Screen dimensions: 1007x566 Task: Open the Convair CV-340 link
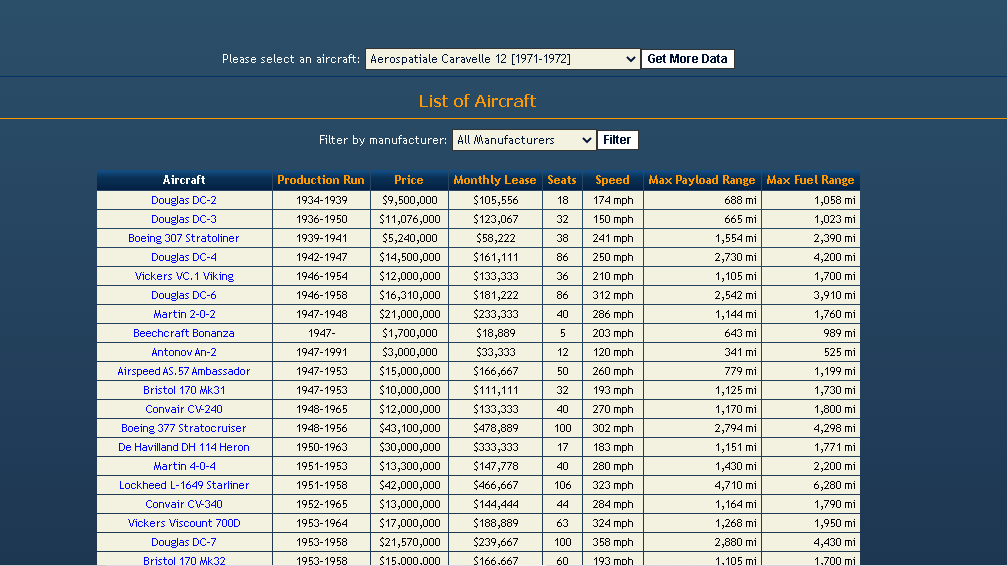[x=184, y=504]
